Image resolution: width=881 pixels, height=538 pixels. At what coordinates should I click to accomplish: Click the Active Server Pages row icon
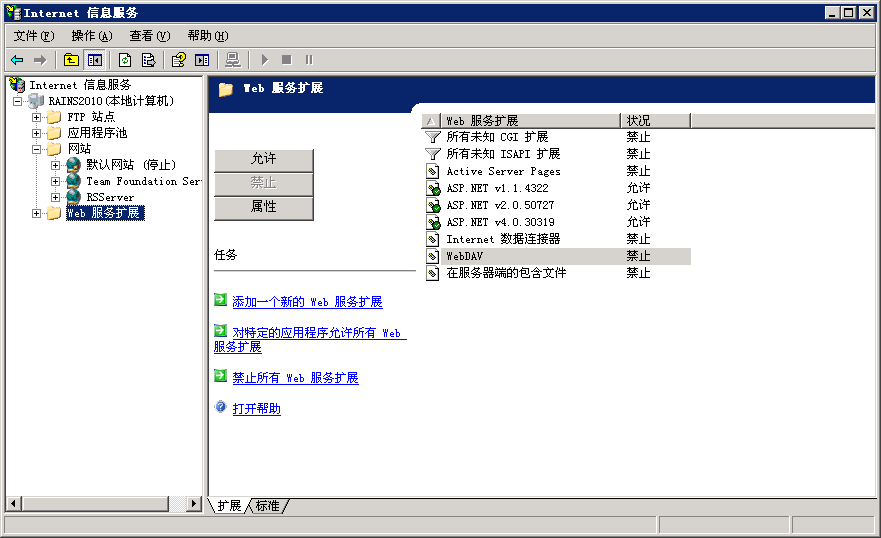coord(433,171)
